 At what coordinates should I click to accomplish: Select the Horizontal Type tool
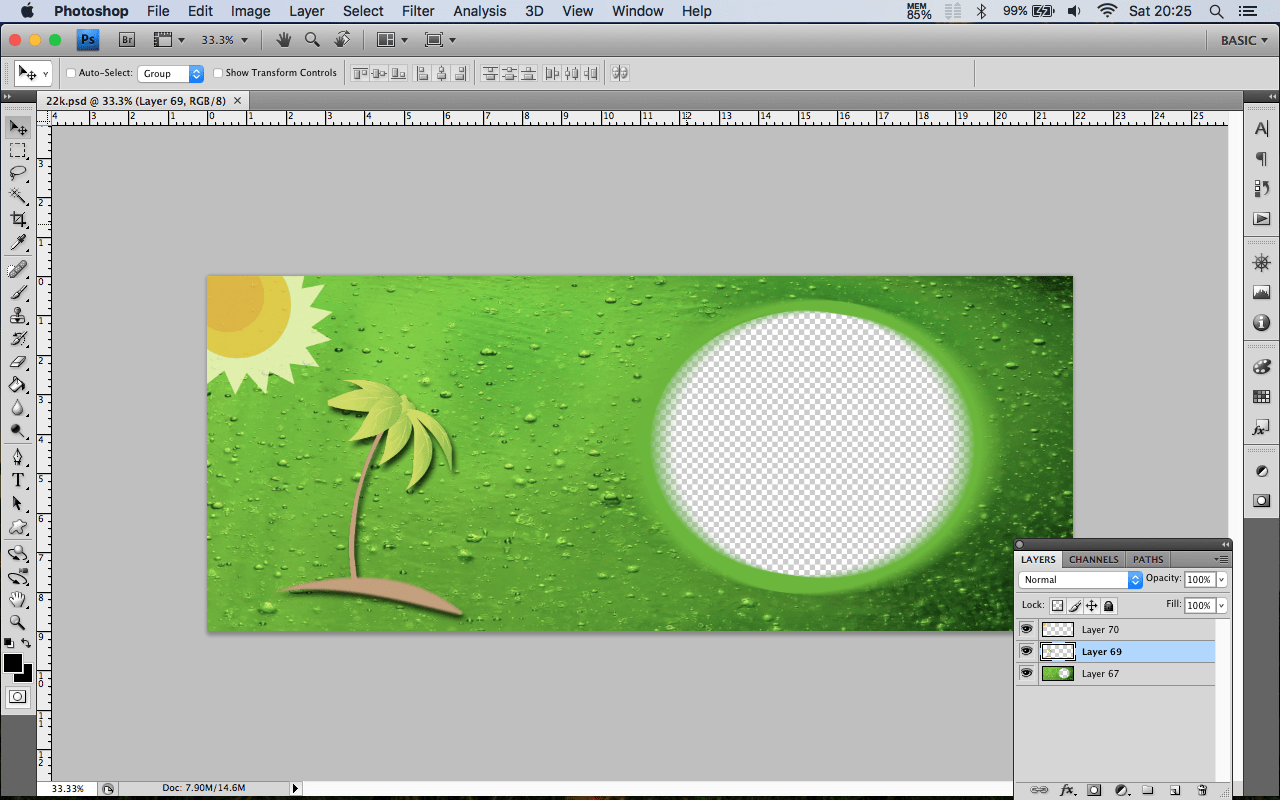point(18,480)
